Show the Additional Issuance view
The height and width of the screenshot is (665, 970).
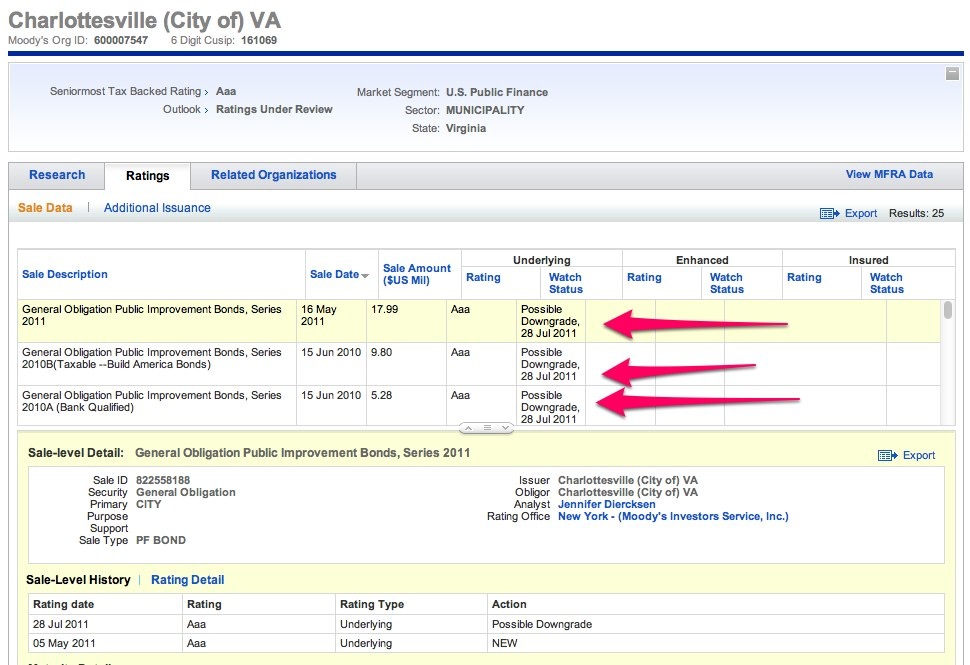point(157,208)
